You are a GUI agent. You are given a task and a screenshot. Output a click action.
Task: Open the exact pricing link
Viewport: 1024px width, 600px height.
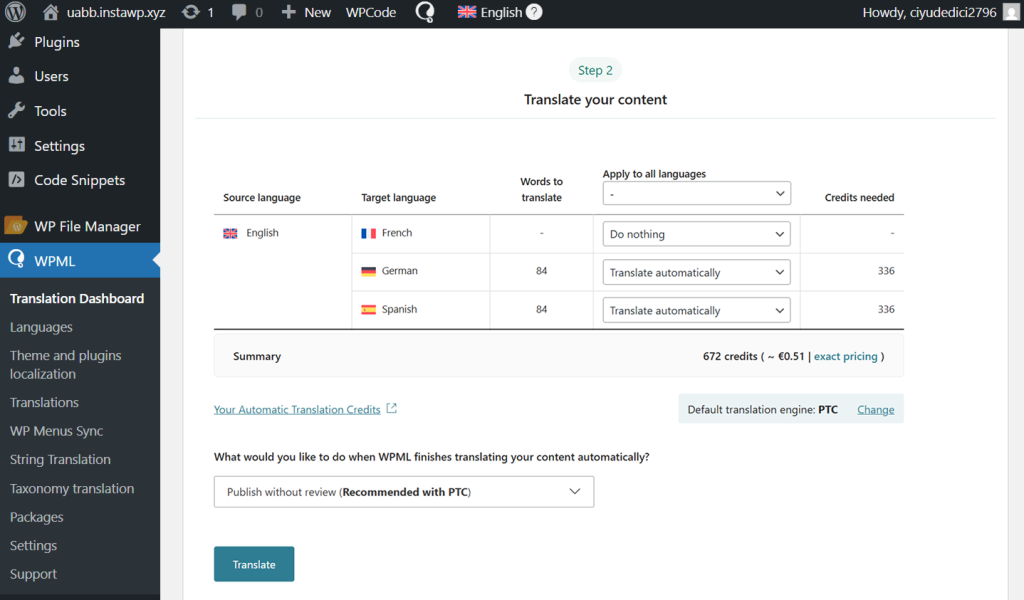845,356
